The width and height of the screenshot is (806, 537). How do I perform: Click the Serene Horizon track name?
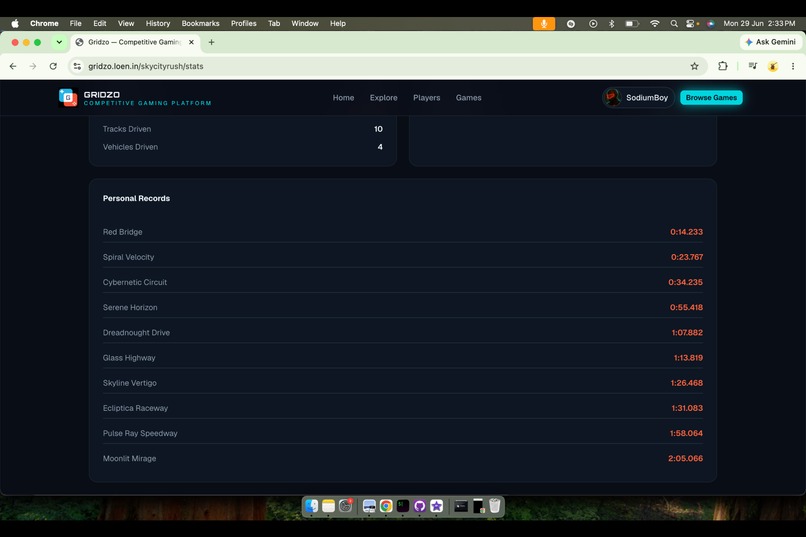[130, 307]
